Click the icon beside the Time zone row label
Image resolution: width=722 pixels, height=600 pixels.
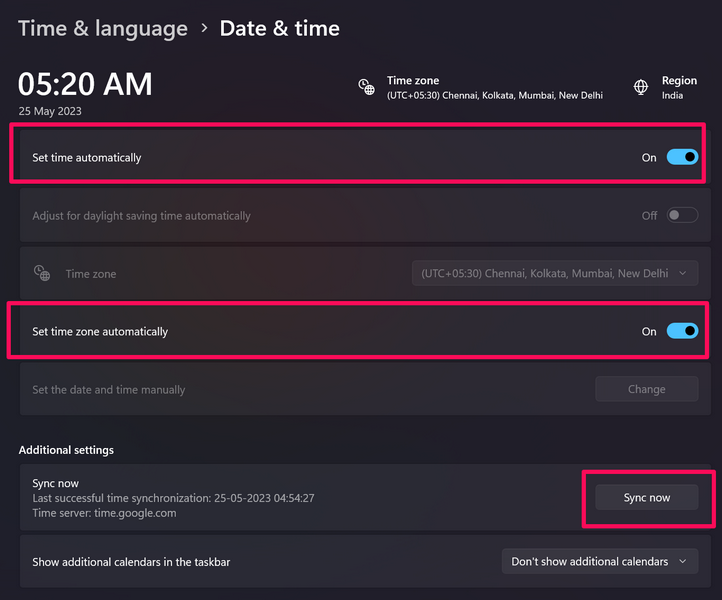coord(42,273)
